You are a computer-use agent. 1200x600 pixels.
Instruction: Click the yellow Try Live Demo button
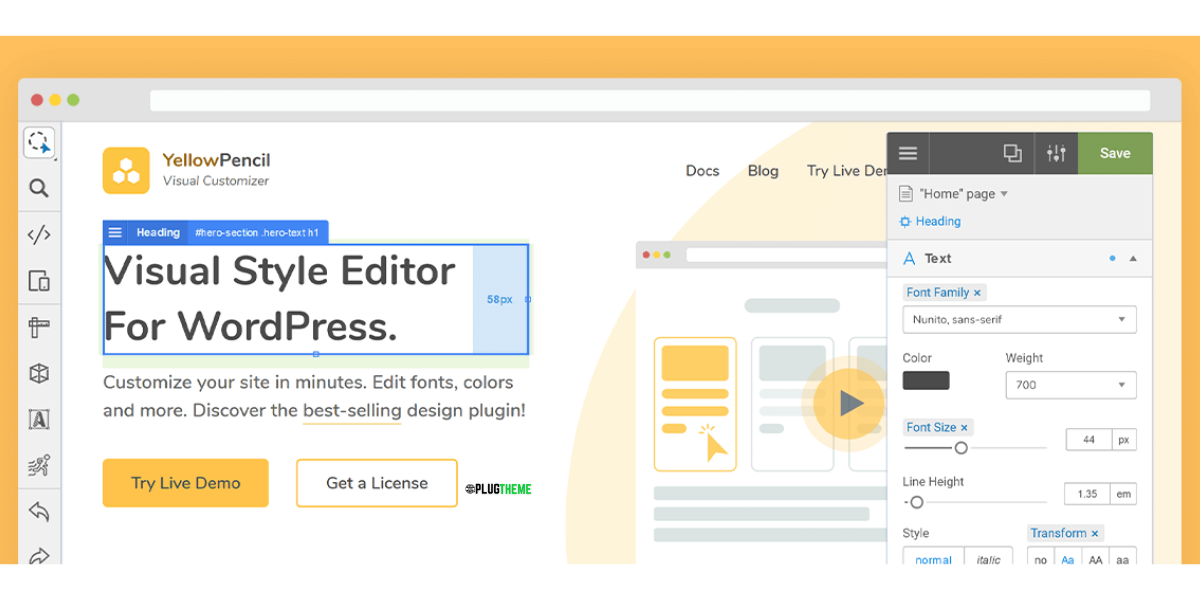(x=186, y=483)
